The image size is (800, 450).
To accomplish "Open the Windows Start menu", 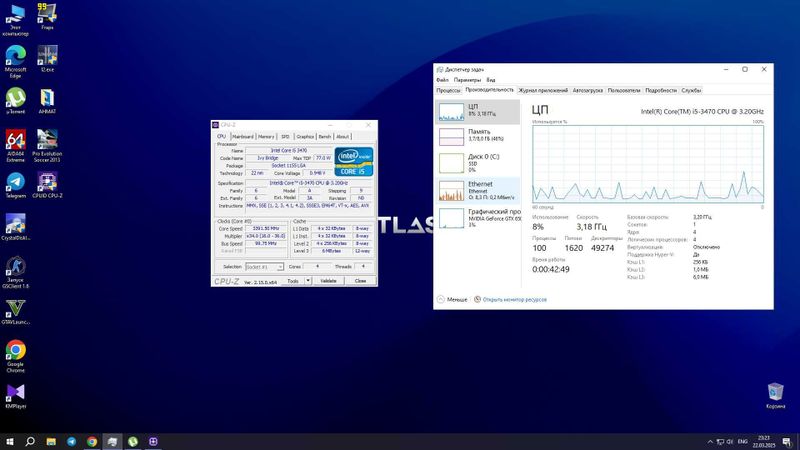I will pyautogui.click(x=9, y=441).
